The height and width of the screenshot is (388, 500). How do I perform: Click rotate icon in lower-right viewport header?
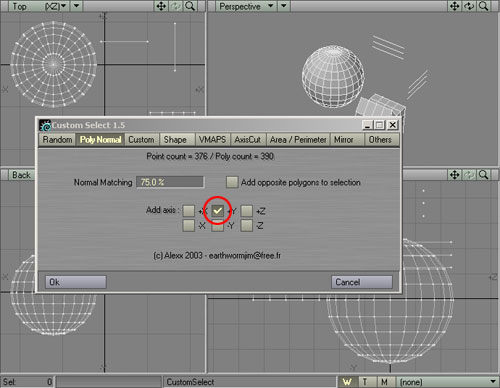469,175
